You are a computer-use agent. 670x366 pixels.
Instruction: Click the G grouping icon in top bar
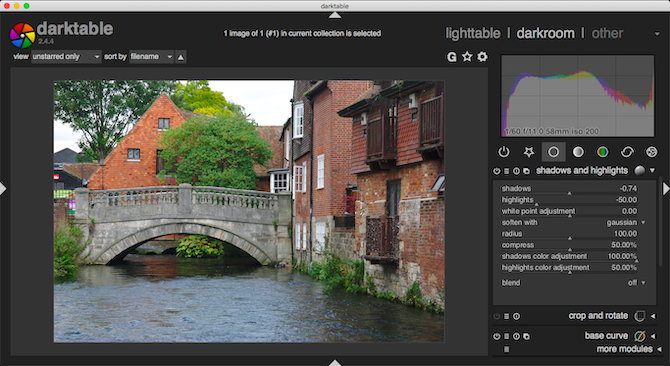(x=452, y=57)
